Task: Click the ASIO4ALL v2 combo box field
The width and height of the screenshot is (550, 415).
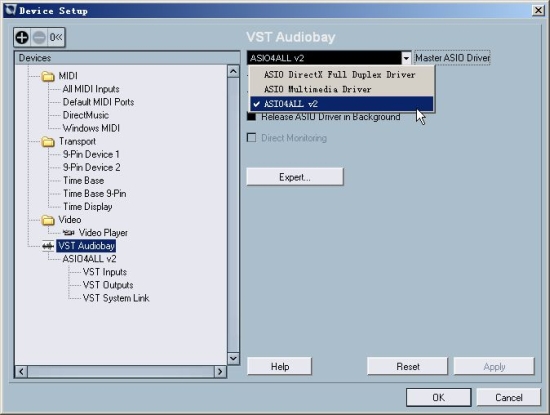Action: 324,58
